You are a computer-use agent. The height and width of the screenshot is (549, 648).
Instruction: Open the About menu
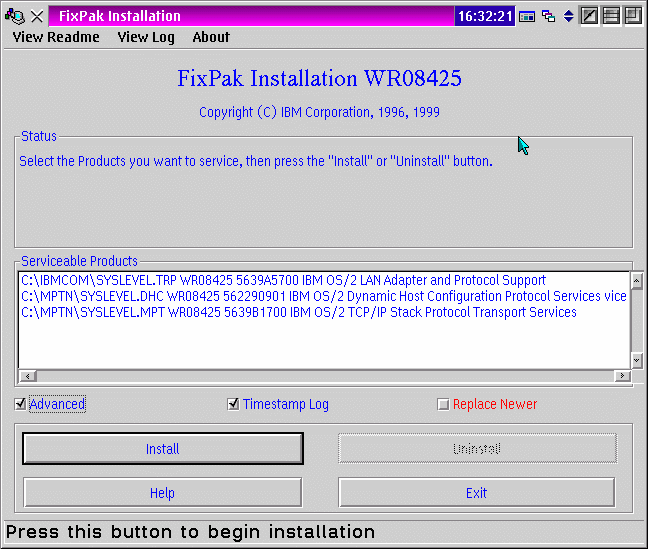click(211, 37)
